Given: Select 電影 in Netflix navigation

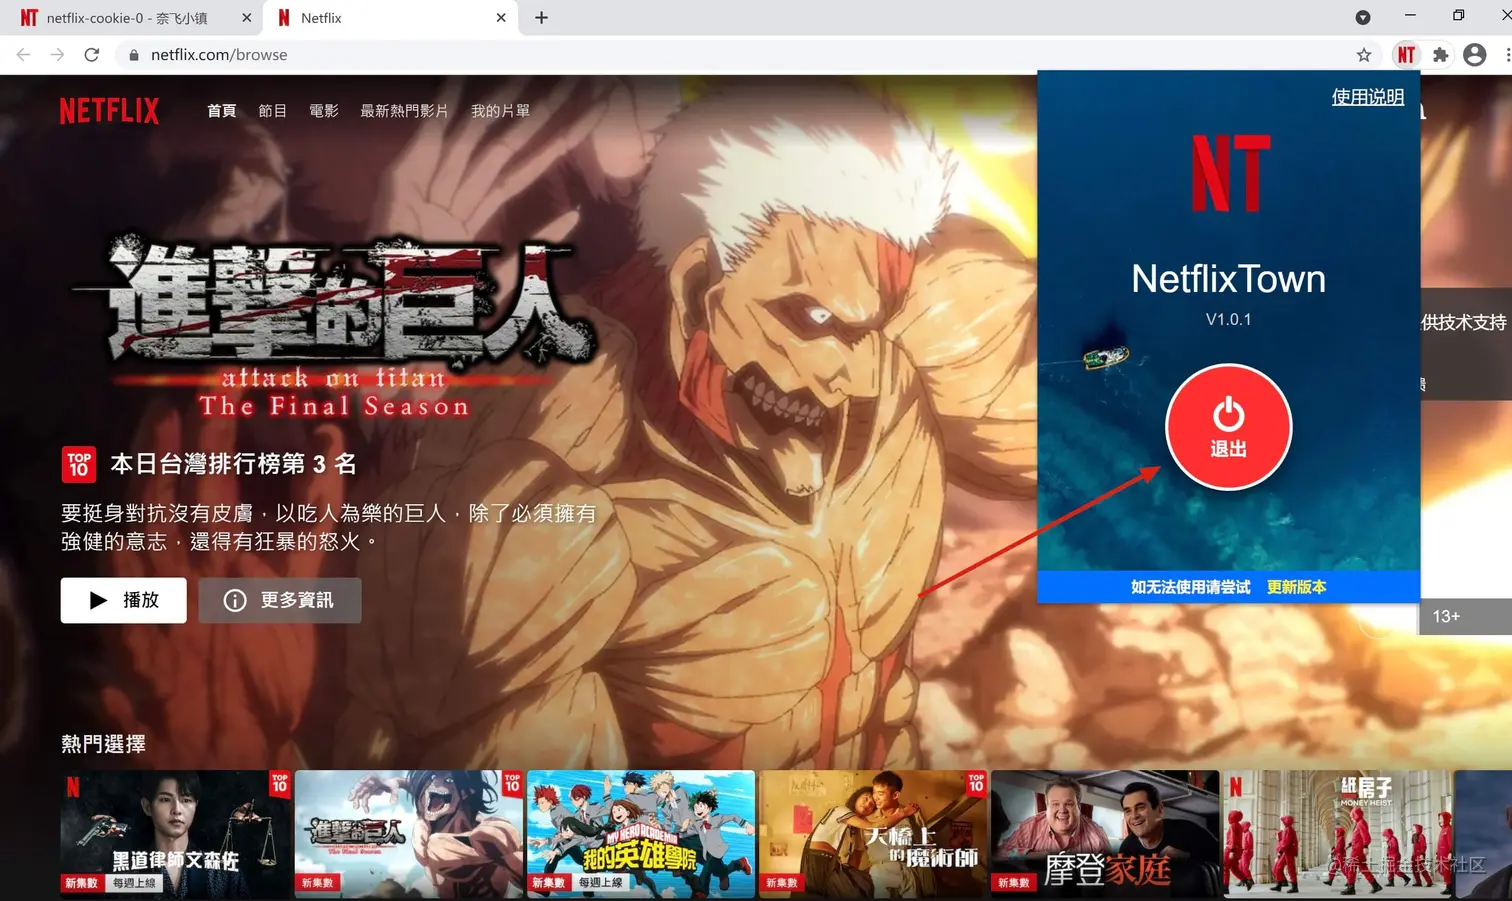Looking at the screenshot, I should pos(323,111).
